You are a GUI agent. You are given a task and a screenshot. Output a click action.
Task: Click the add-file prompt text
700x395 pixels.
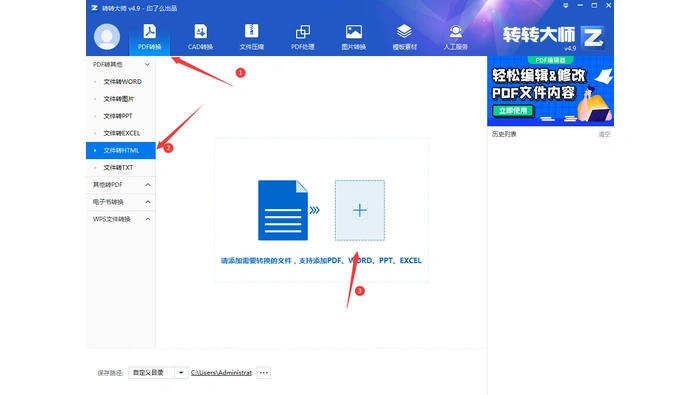[321, 260]
